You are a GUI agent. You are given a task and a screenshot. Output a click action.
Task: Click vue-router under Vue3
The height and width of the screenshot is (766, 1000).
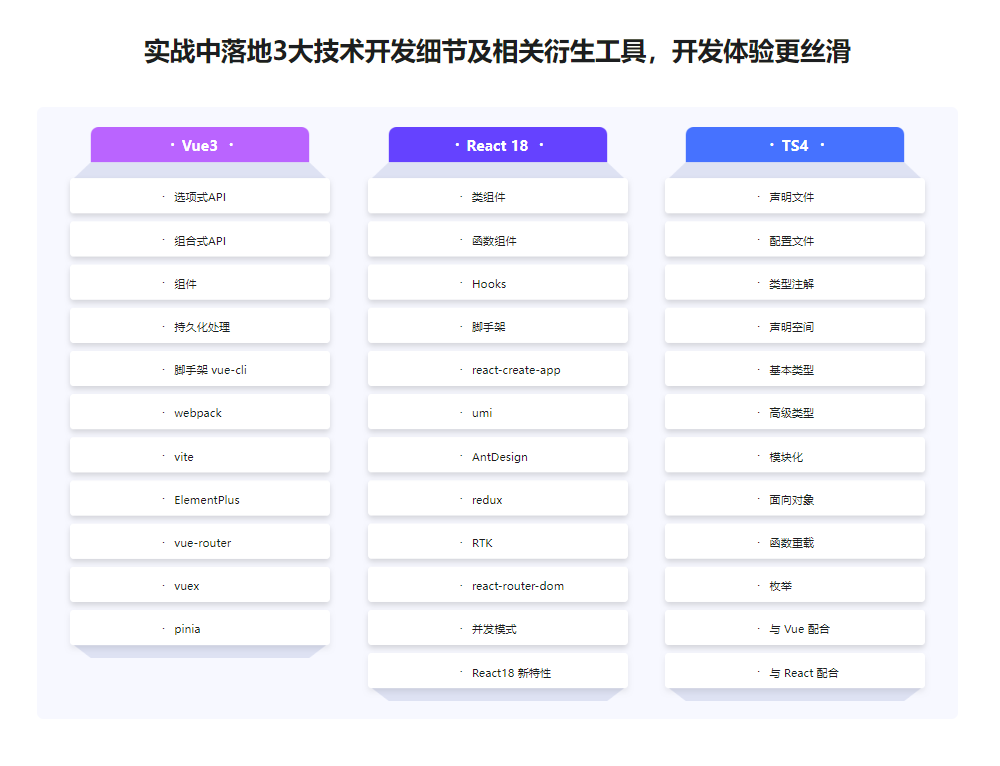(199, 541)
